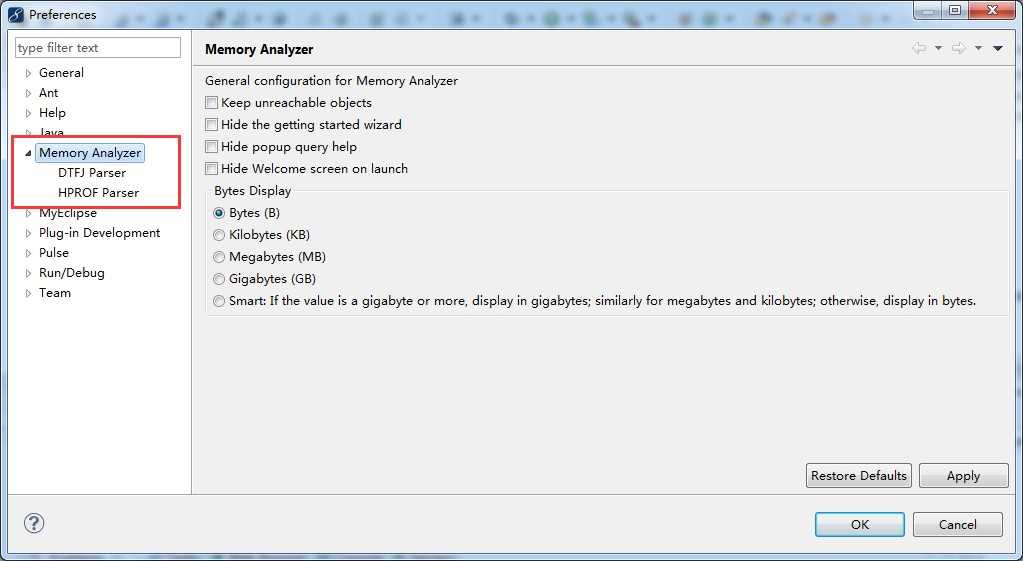Select the Bytes (B) radio option
1023x561 pixels.
coord(219,213)
